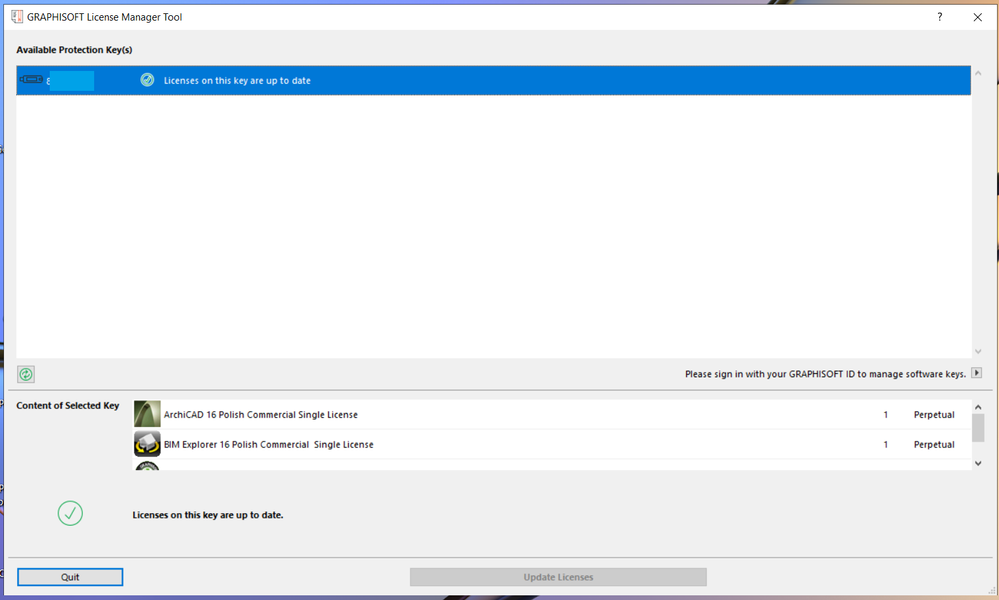
Task: Click the up-to-date status icon in key row
Action: 147,80
